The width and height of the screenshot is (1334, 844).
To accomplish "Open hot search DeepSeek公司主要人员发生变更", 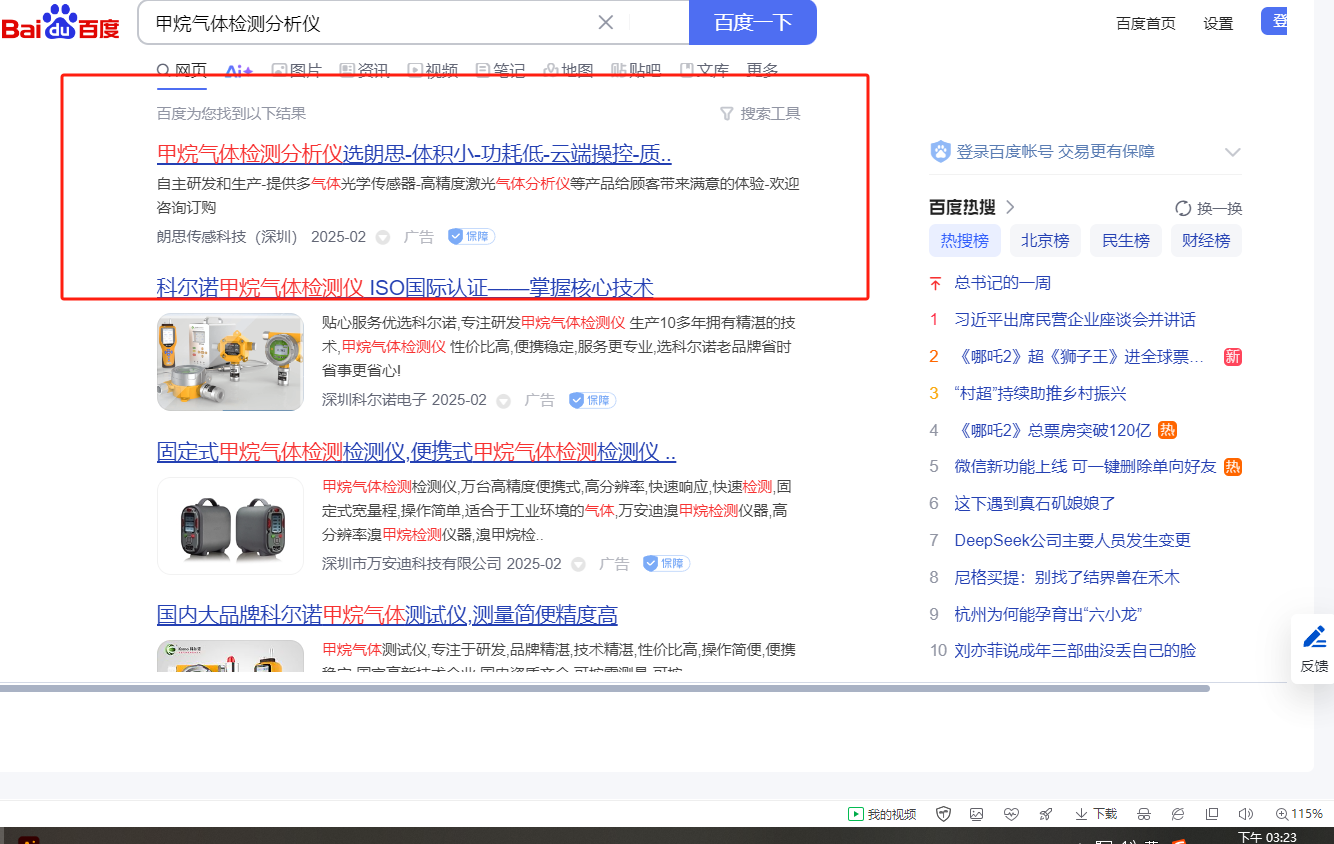I will 1073,540.
